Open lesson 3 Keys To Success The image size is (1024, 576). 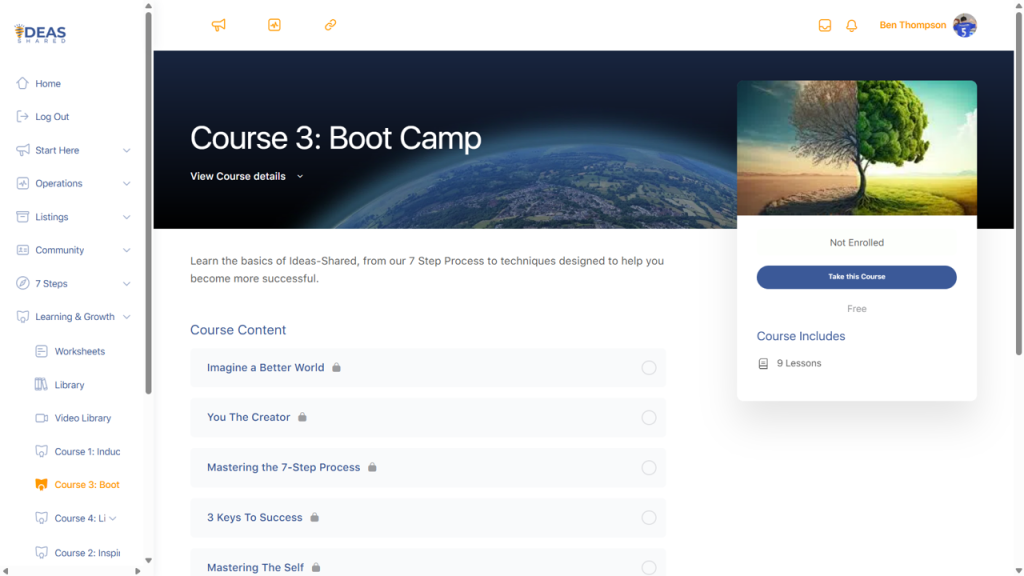(255, 517)
